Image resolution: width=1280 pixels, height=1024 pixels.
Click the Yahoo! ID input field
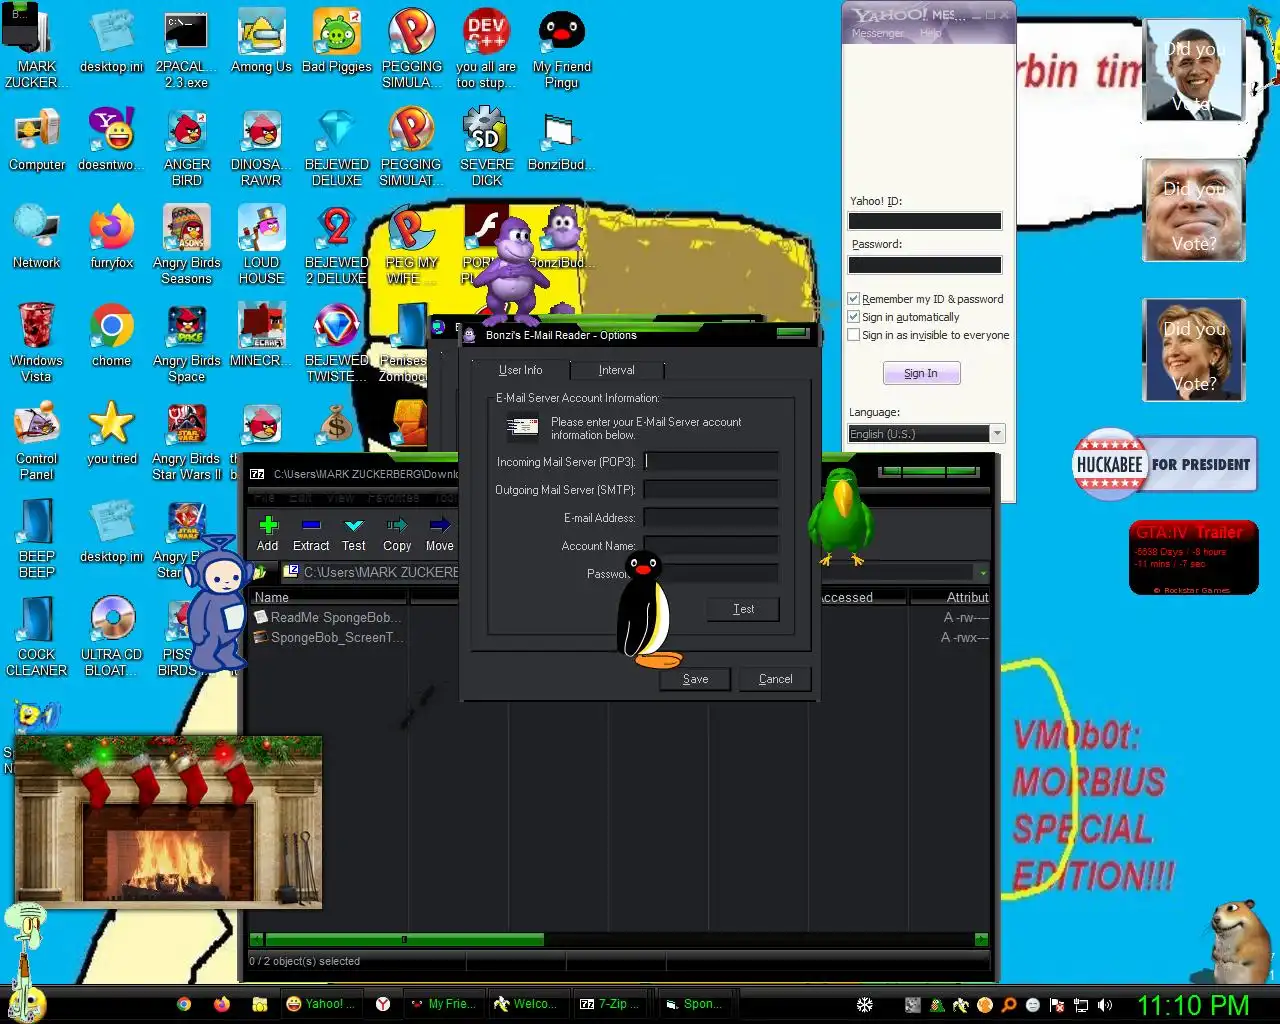pyautogui.click(x=925, y=221)
